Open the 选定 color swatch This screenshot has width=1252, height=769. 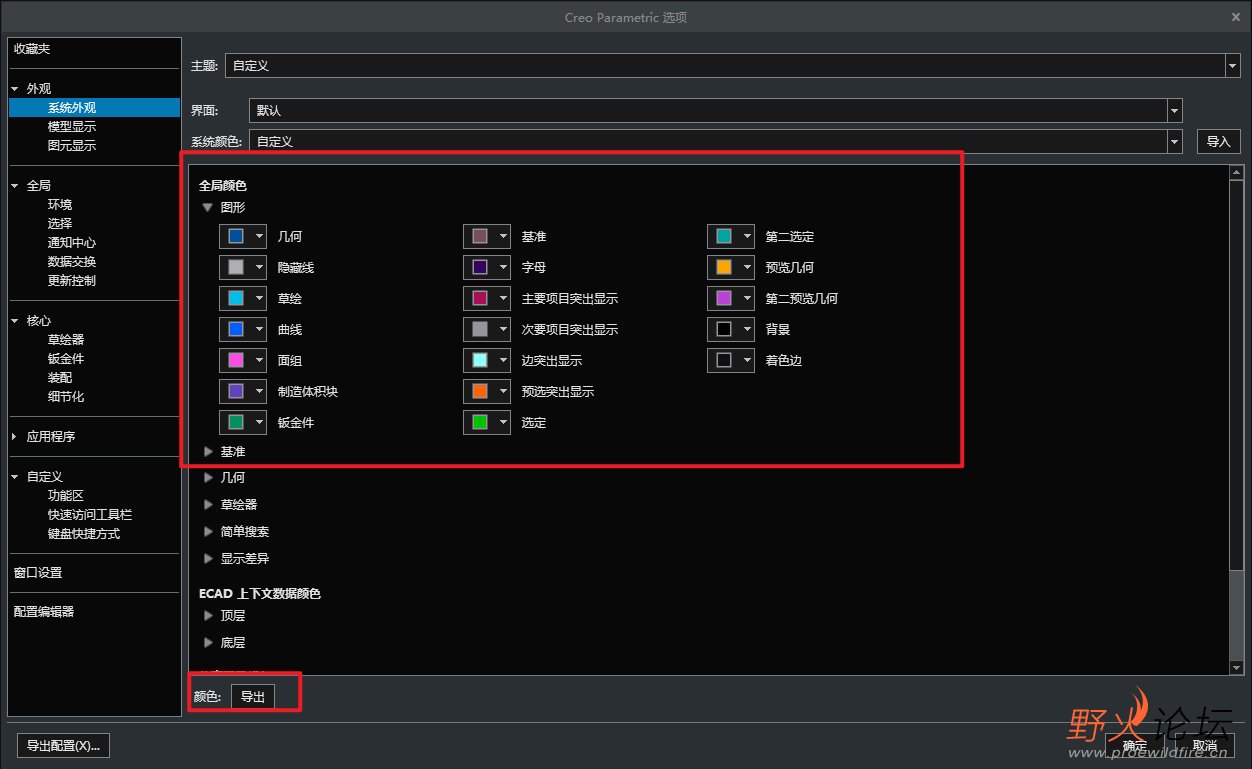[x=487, y=422]
